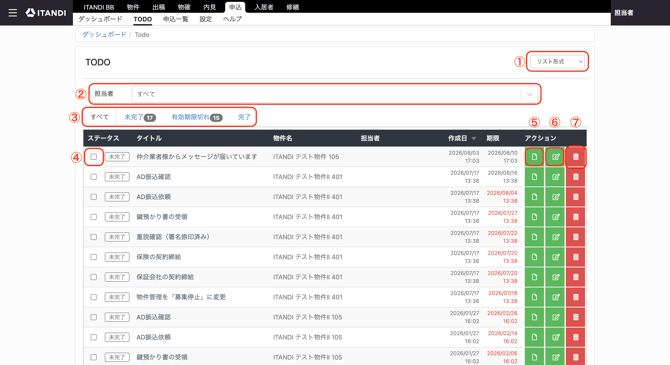The image size is (670, 365).
Task: Delete AD振込依頼 todo of 物件II 401
Action: click(576, 197)
